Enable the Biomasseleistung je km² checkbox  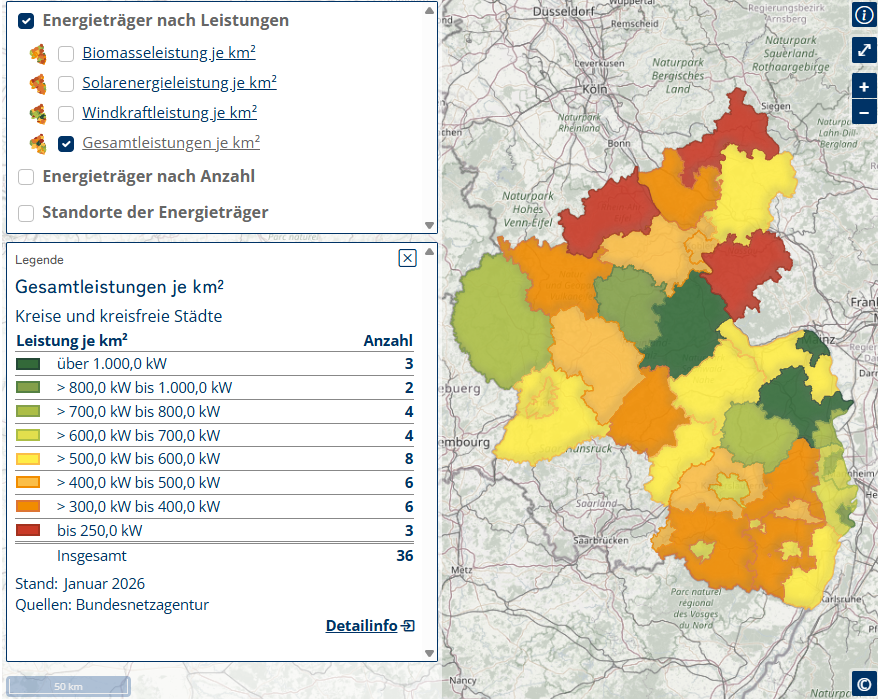tap(66, 54)
